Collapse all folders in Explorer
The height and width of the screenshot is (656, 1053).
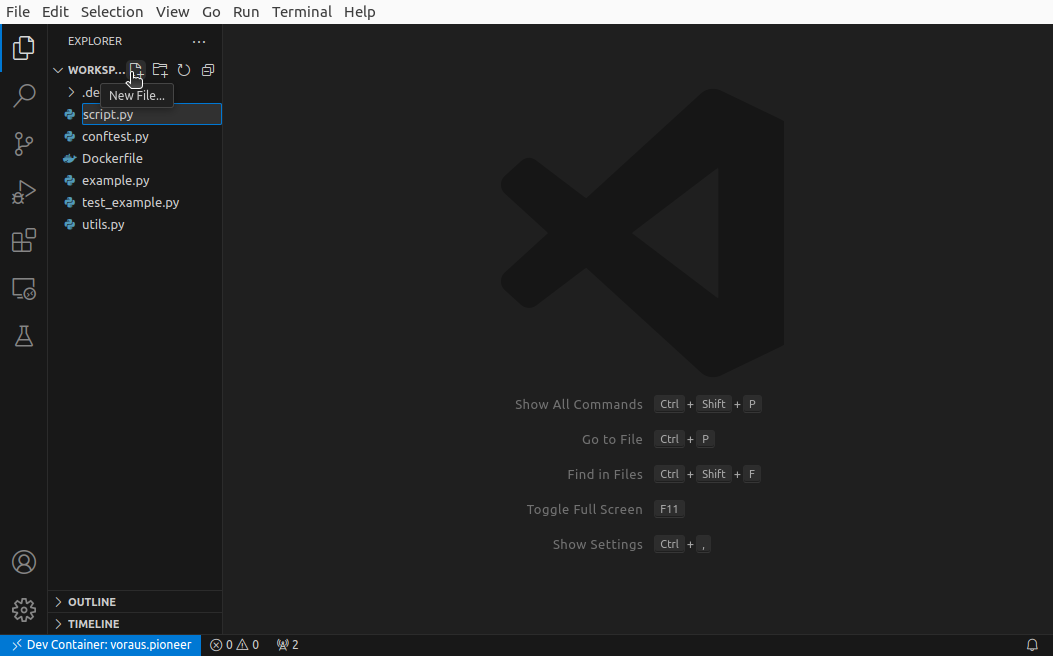point(208,70)
